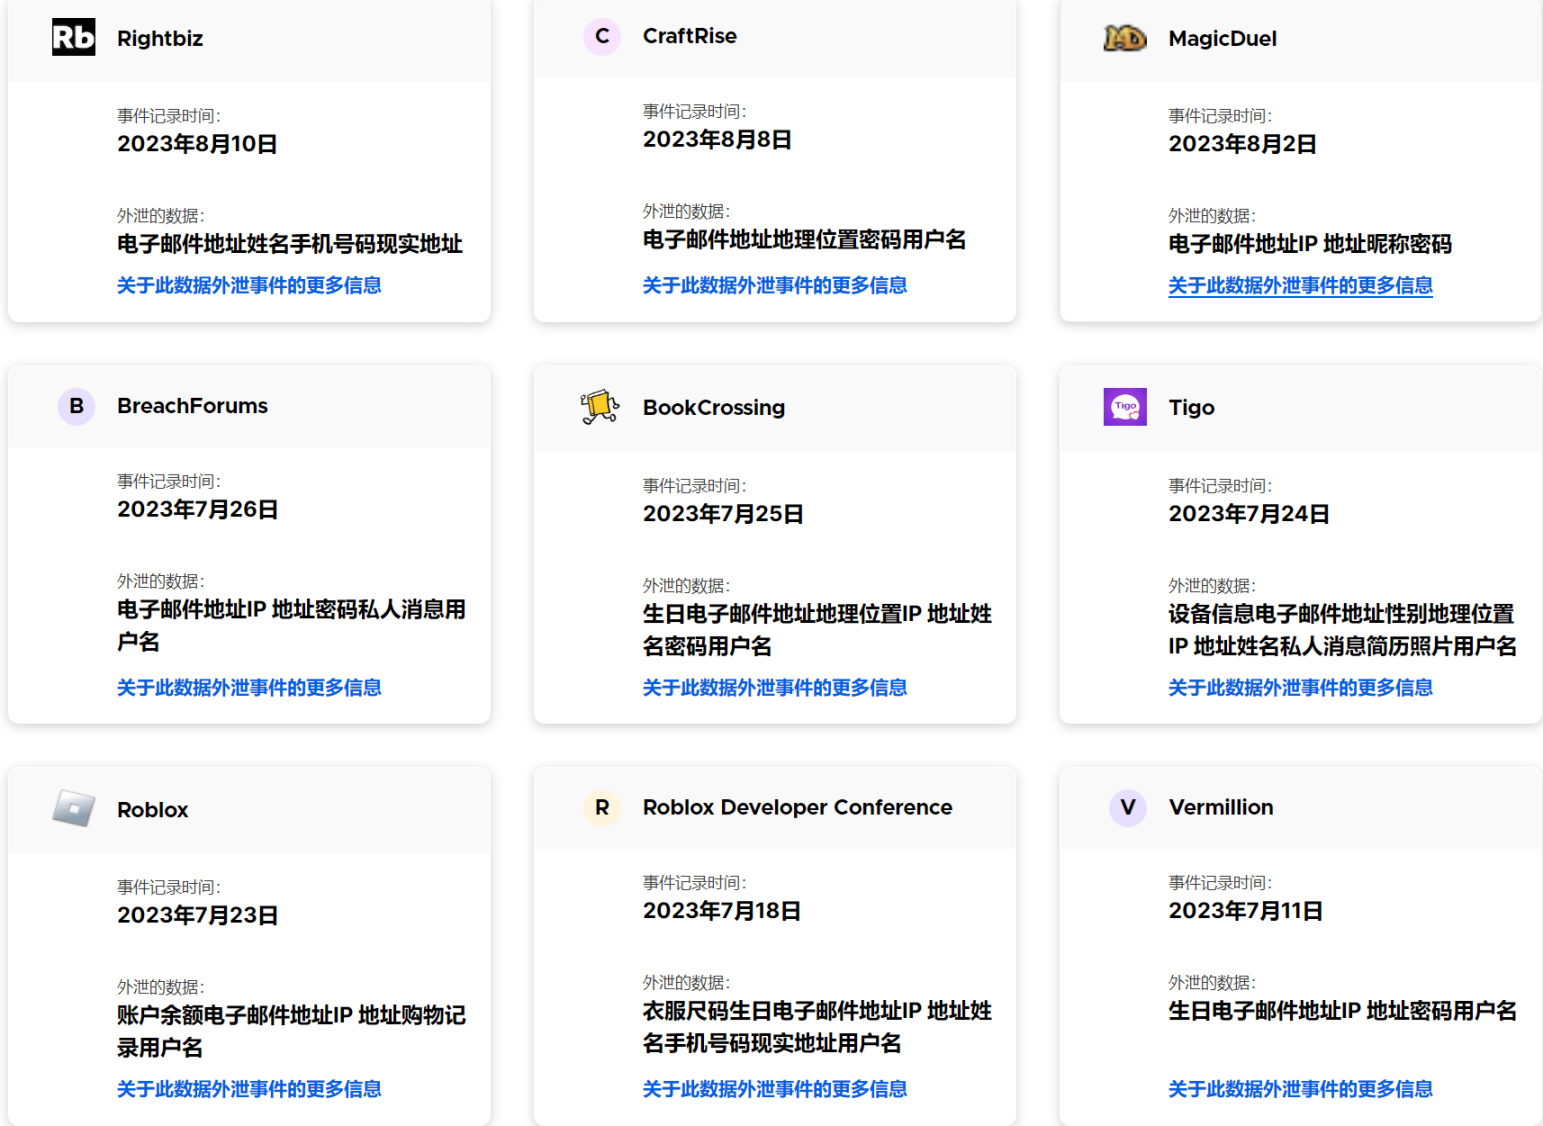Click CraftRise leaked data list text
This screenshot has width=1543, height=1126.
click(805, 240)
